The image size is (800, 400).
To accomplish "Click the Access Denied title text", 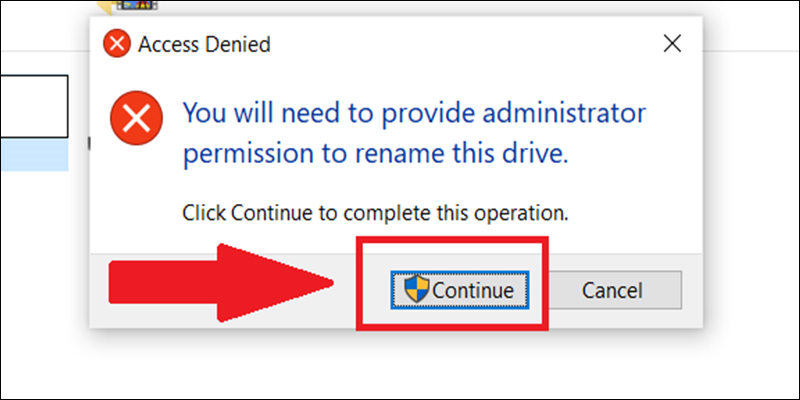I will click(204, 45).
